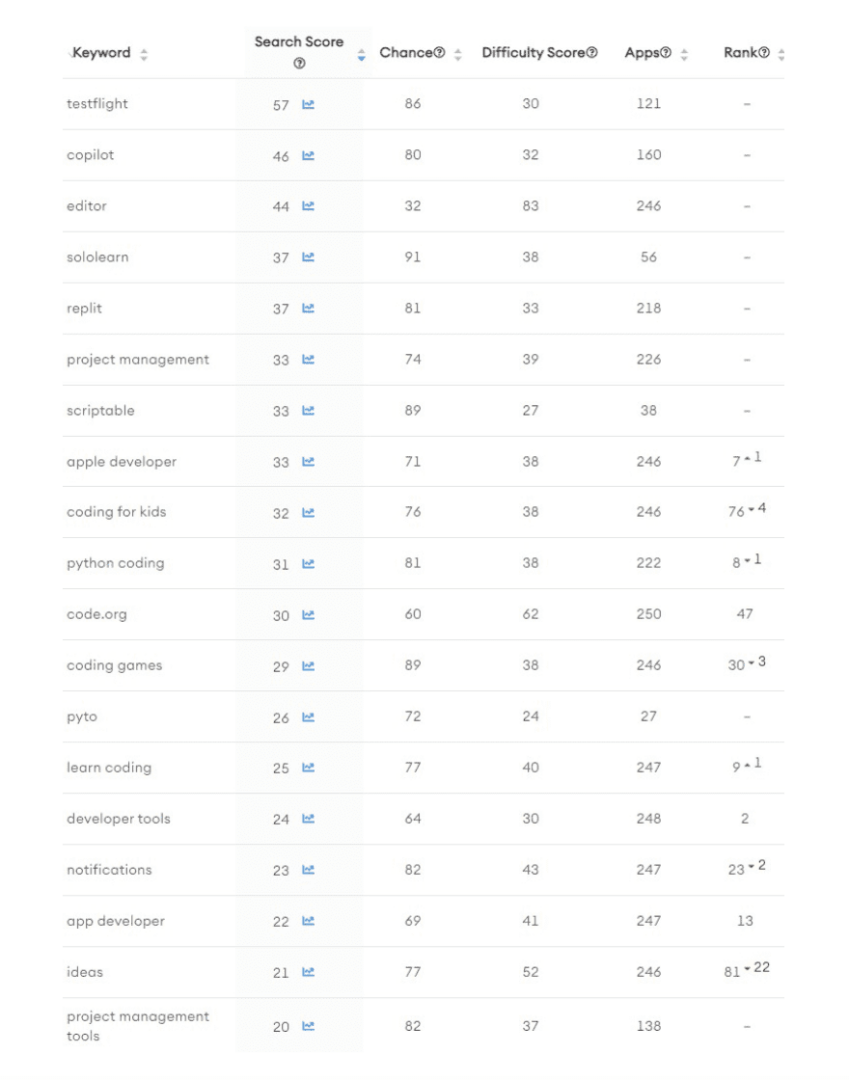The height and width of the screenshot is (1080, 849).
Task: Open the trend chart for "testflight"
Action: point(308,104)
